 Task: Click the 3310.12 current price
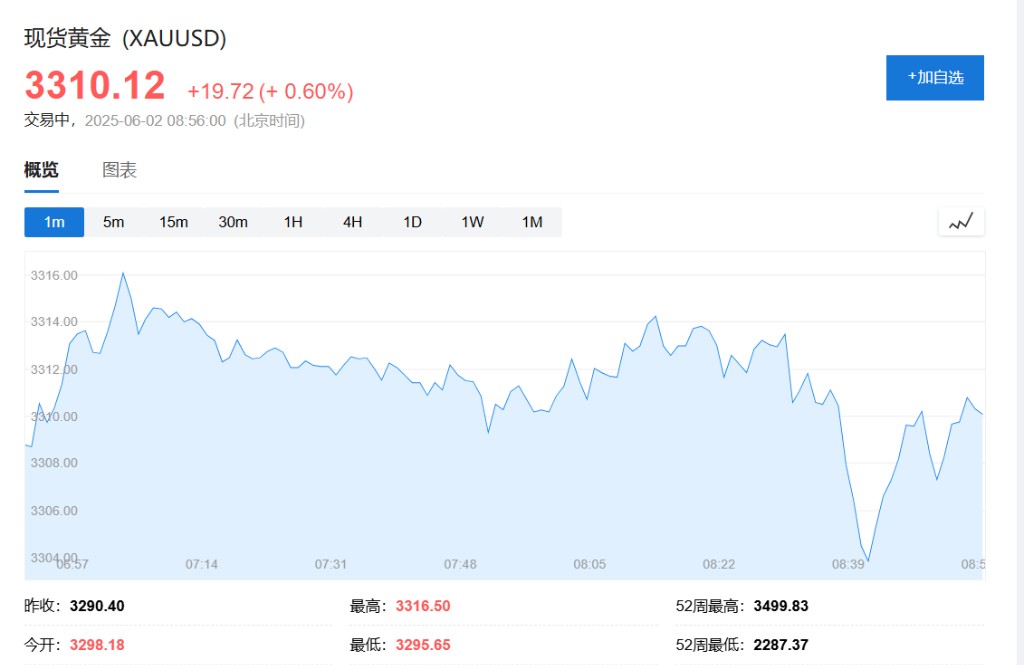[x=95, y=86]
